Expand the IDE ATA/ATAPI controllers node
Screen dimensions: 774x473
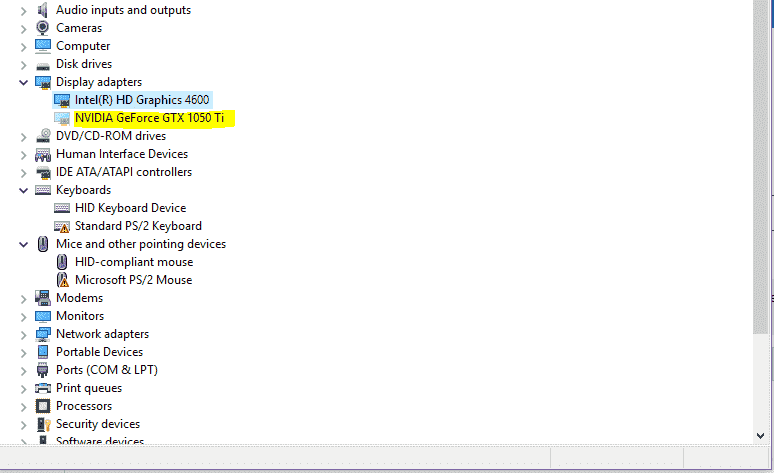23,173
